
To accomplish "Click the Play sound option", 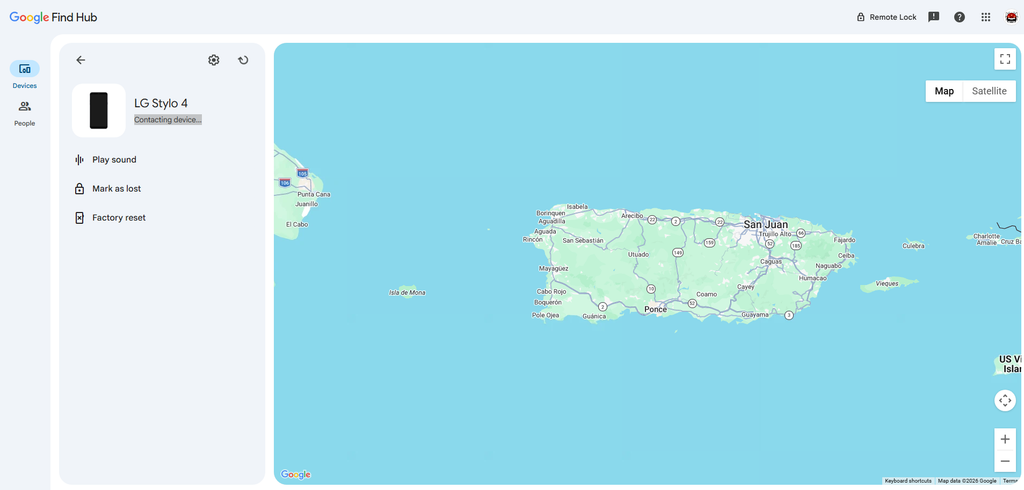I will [114, 159].
